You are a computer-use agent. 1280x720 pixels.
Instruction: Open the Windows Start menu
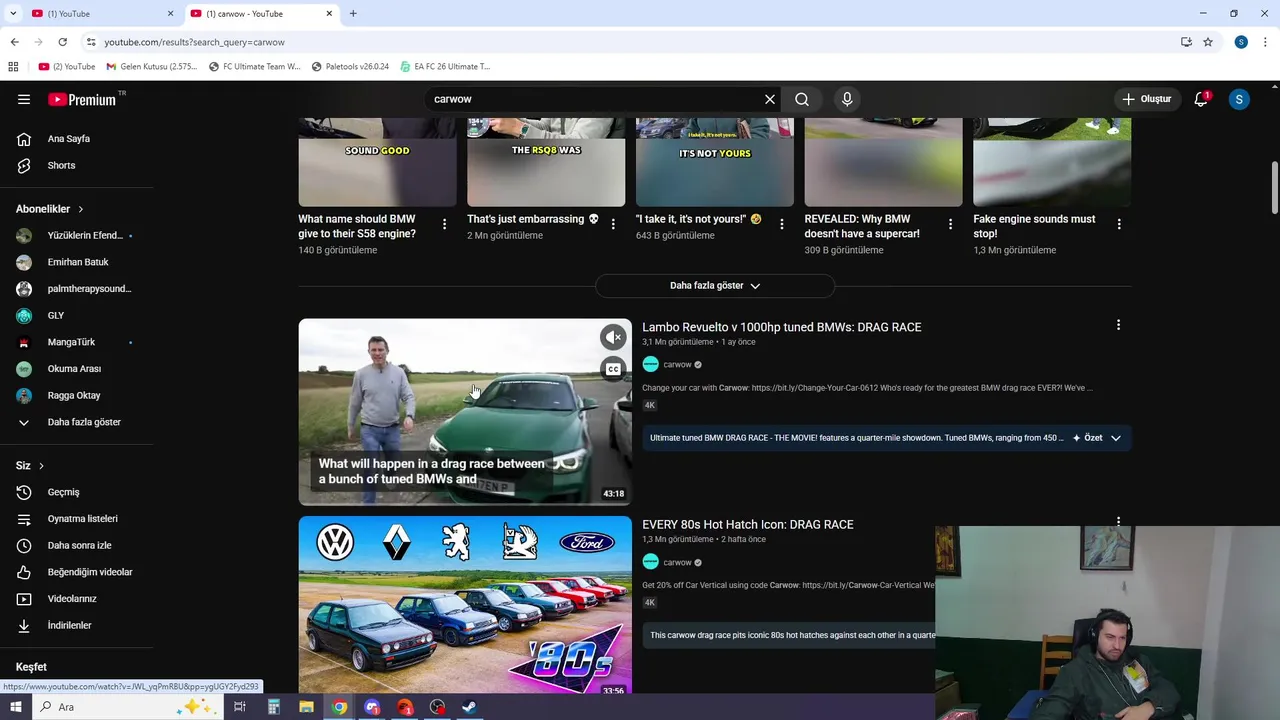[x=16, y=707]
